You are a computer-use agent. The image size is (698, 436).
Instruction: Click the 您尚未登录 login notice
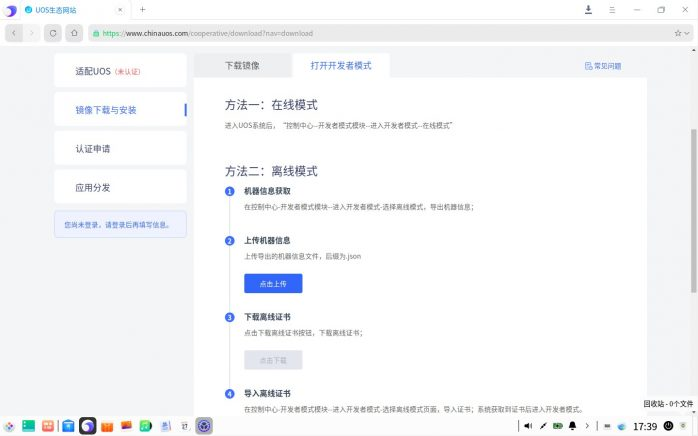click(120, 224)
